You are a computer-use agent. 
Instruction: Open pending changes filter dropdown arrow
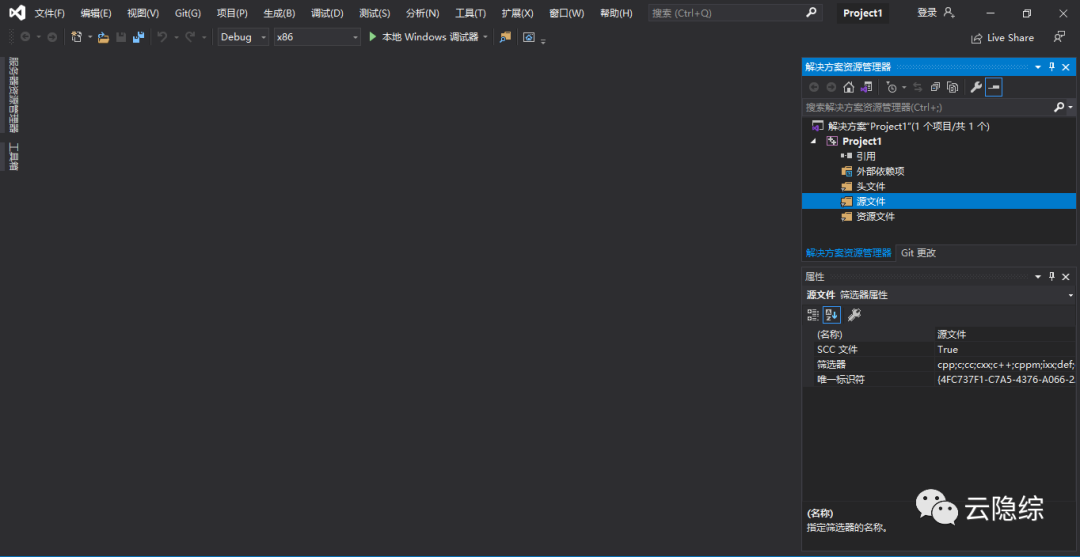[x=904, y=87]
